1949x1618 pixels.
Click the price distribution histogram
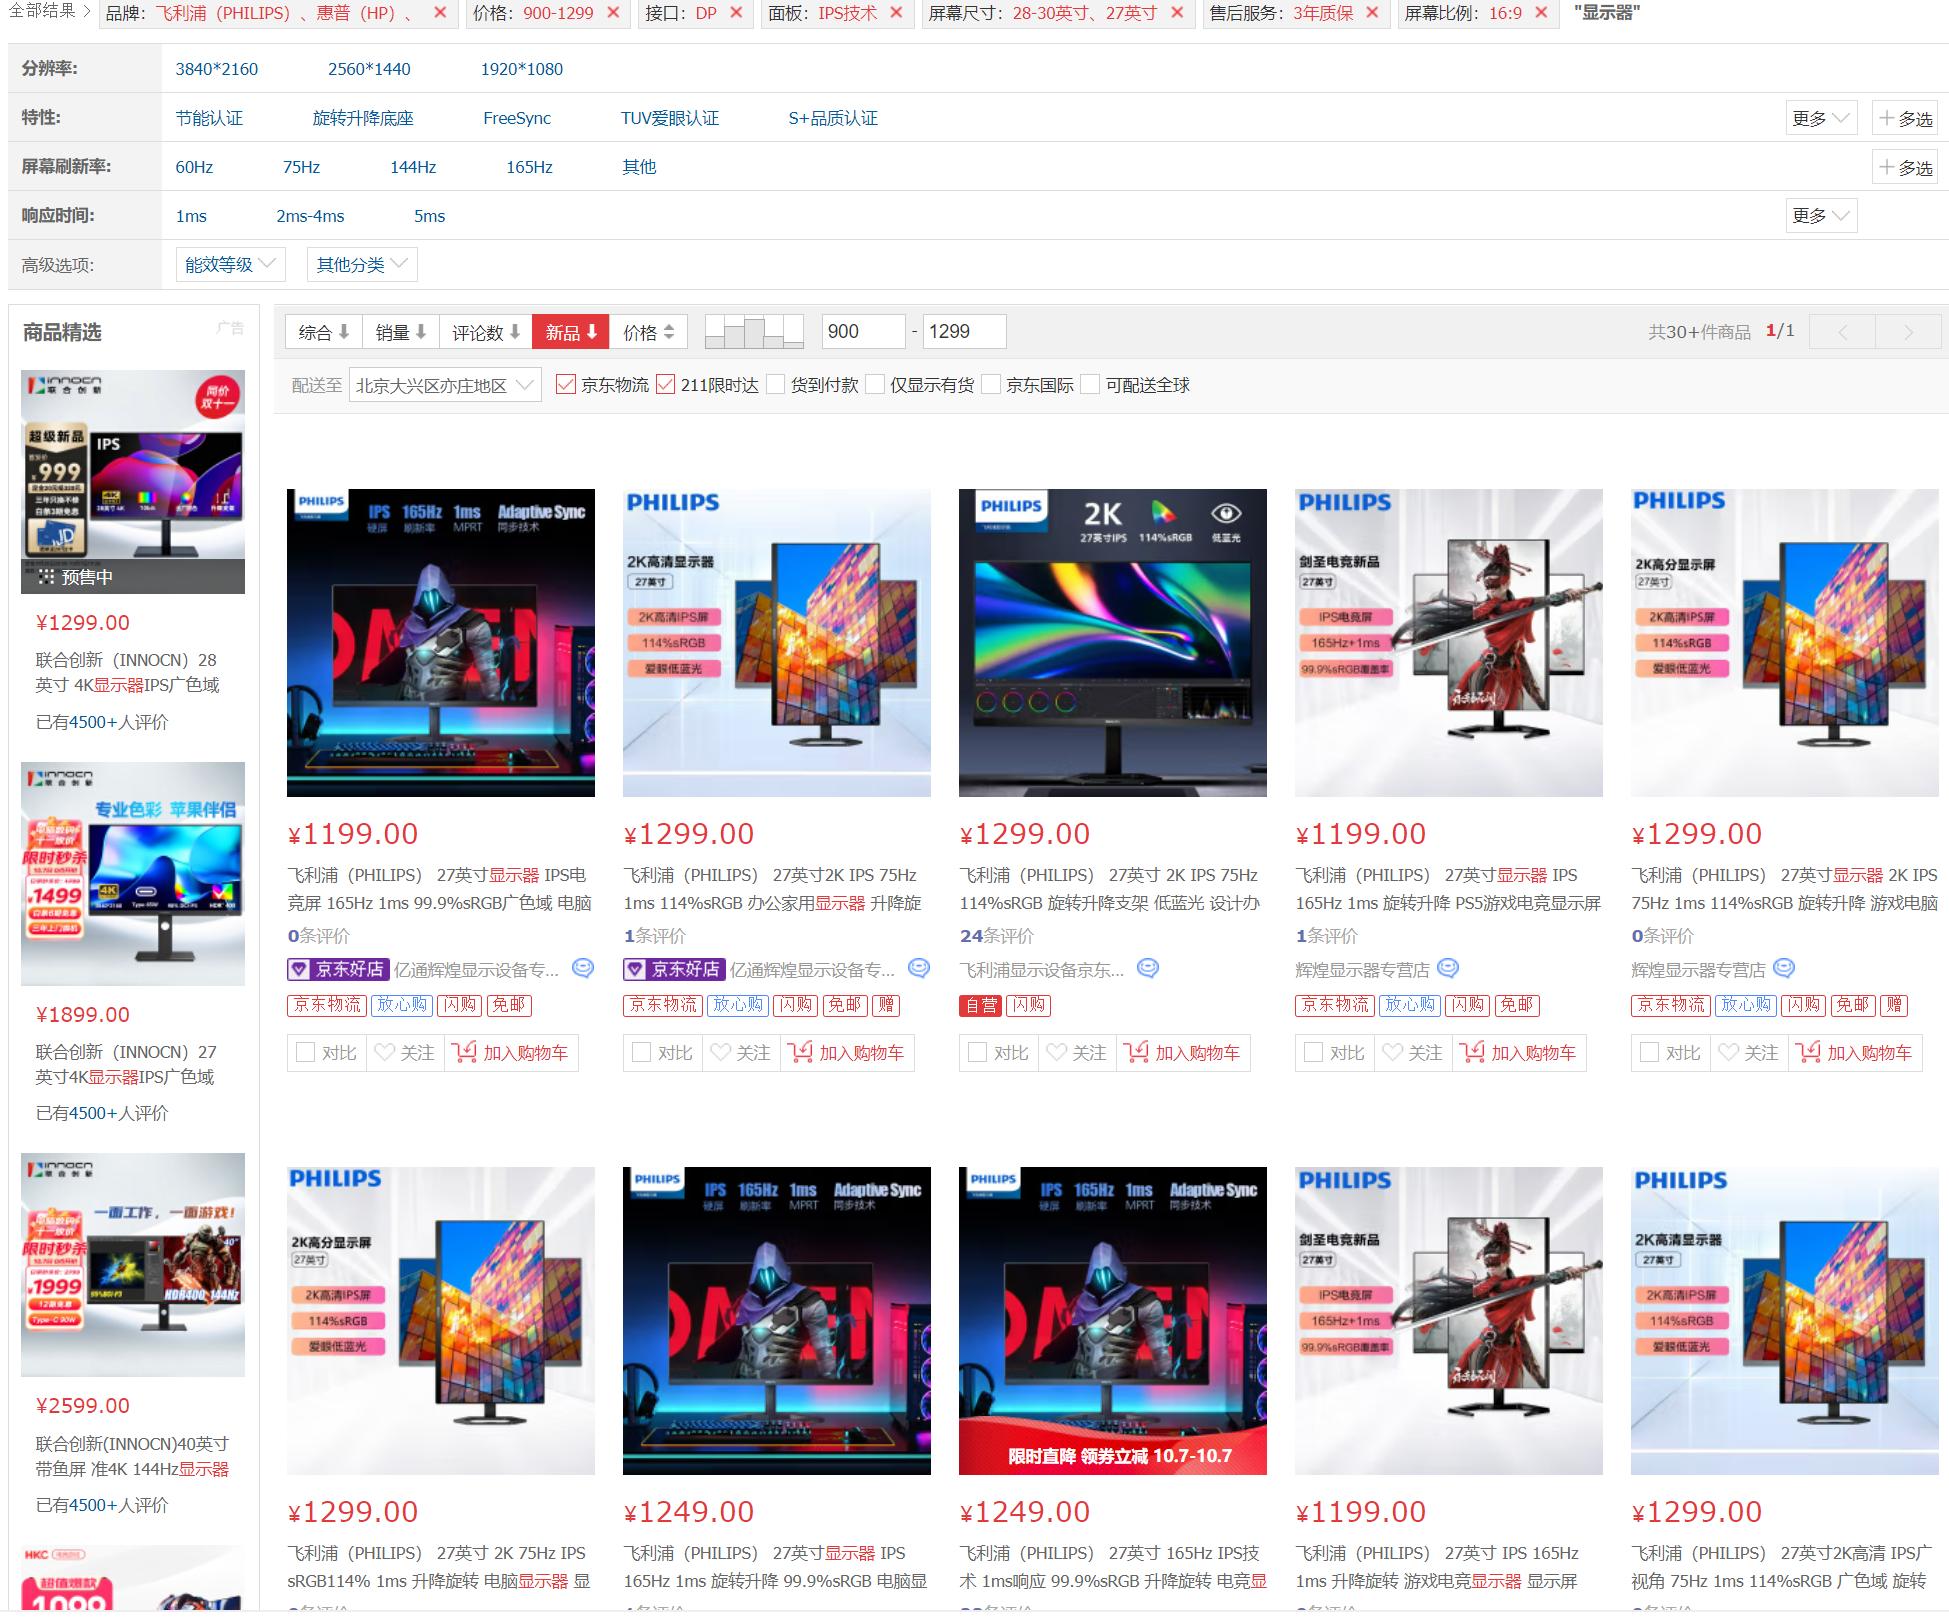[x=754, y=331]
